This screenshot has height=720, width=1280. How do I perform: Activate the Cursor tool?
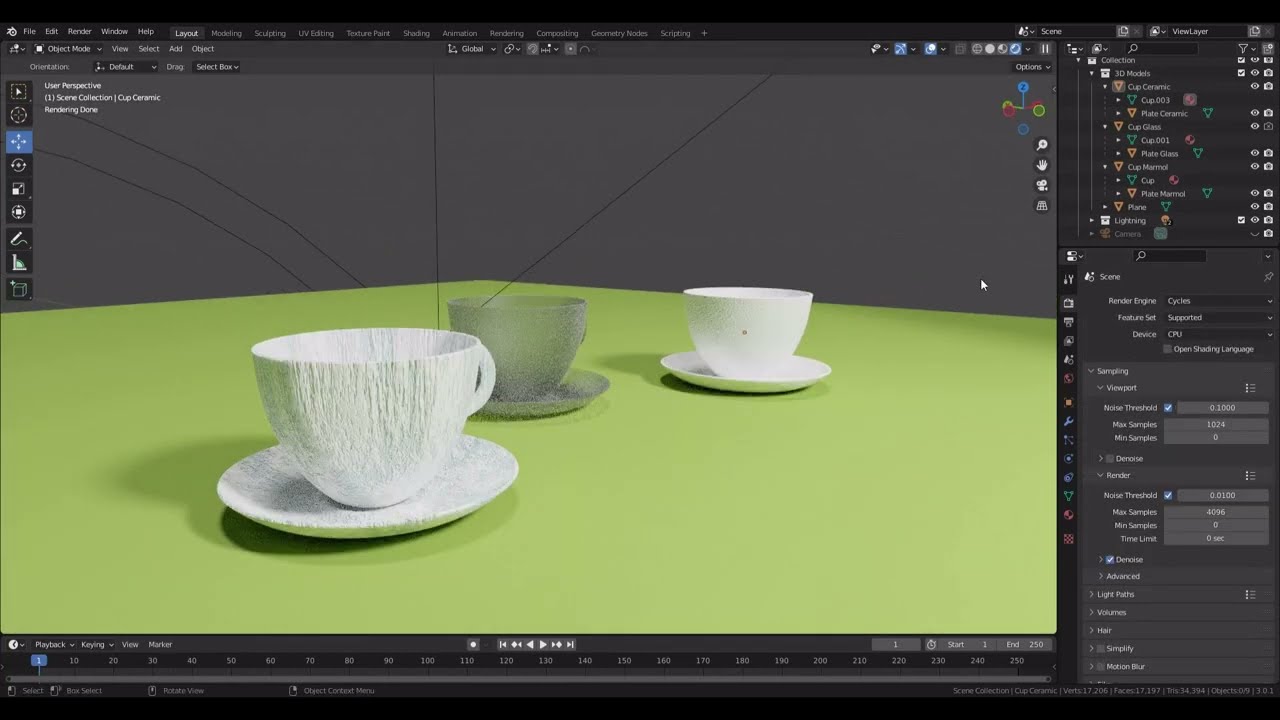[x=18, y=115]
